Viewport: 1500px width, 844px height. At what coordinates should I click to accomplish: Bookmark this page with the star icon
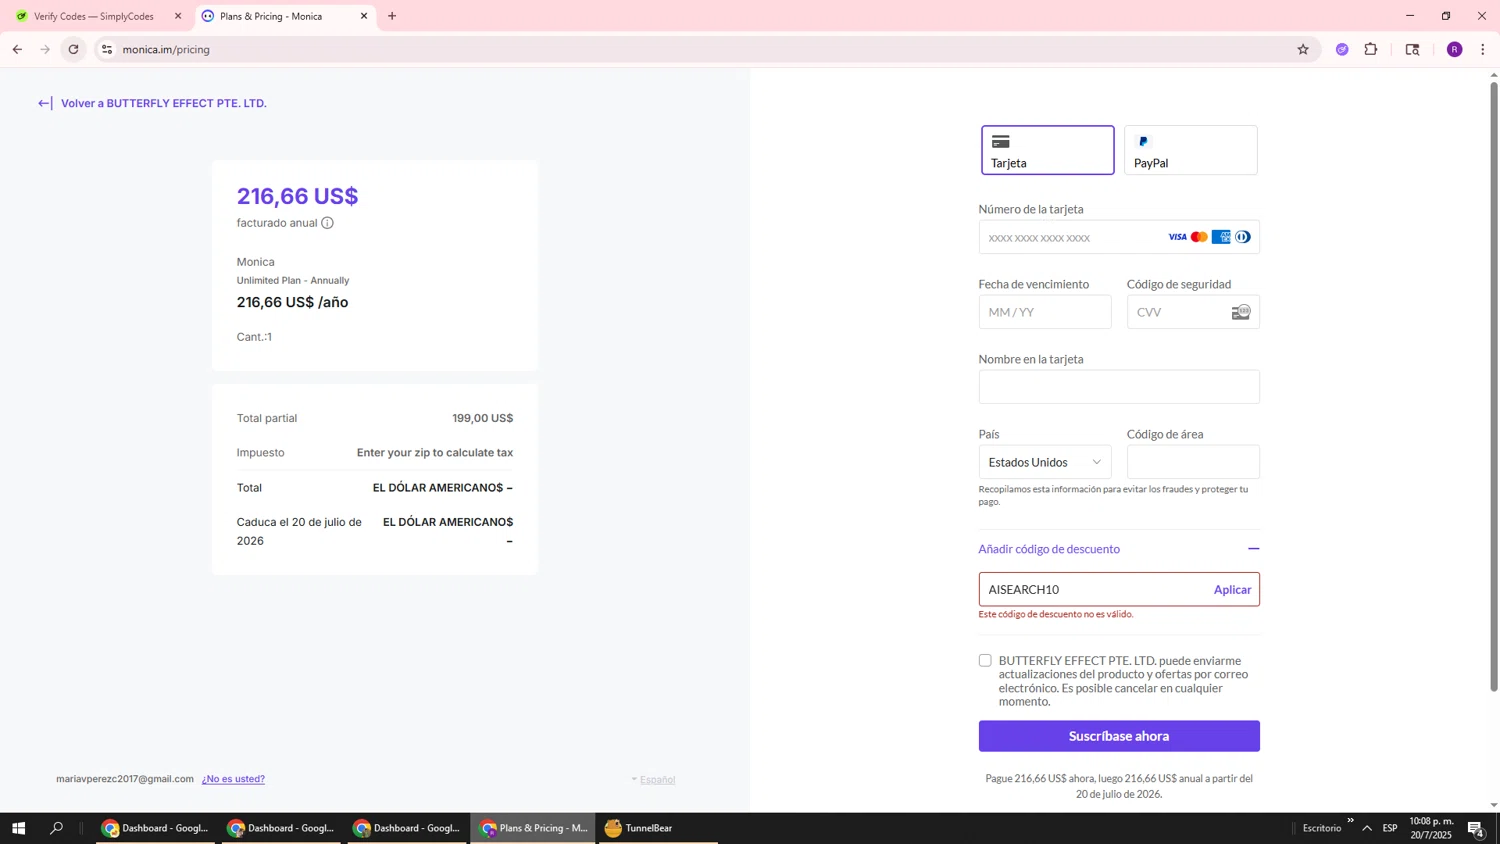pos(1303,49)
